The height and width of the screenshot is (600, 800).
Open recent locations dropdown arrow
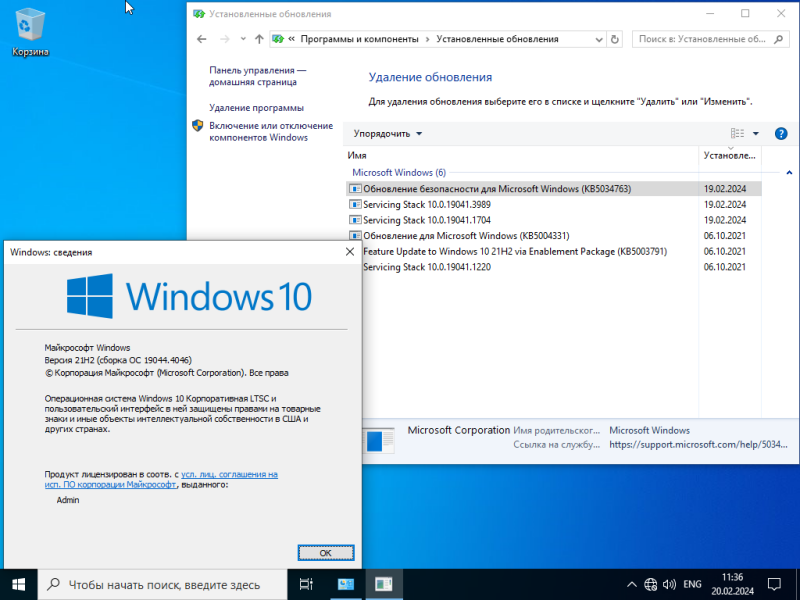[x=243, y=39]
